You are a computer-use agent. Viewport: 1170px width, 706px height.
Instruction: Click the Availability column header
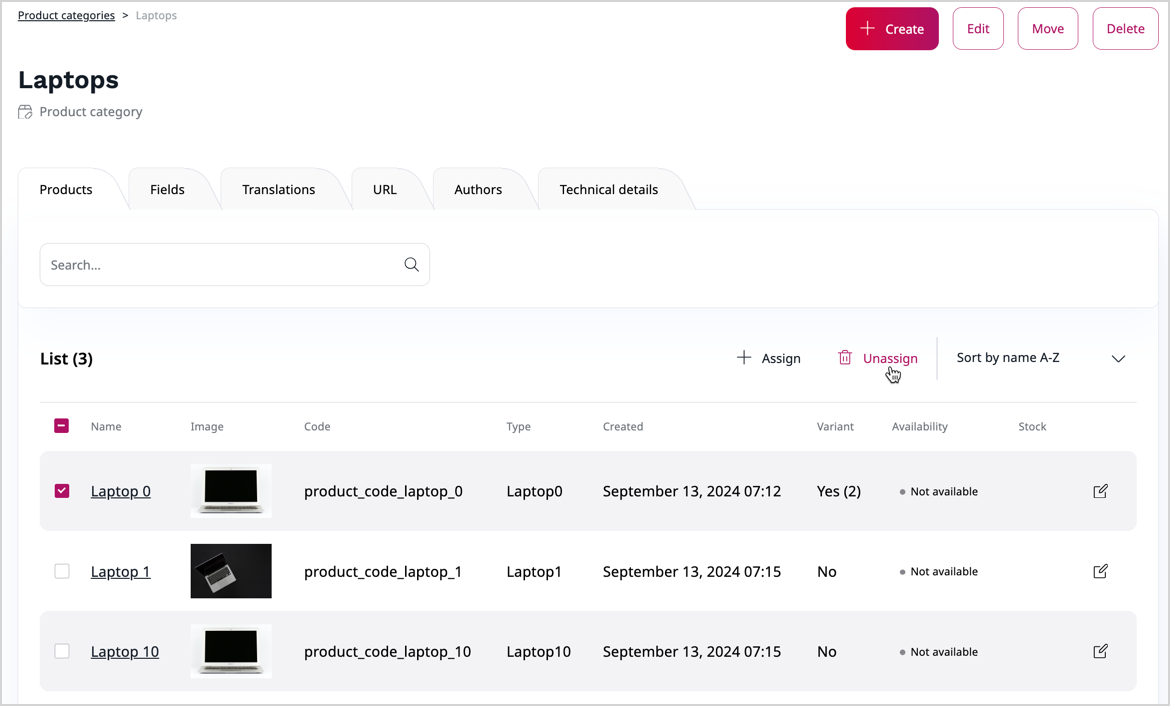[919, 426]
